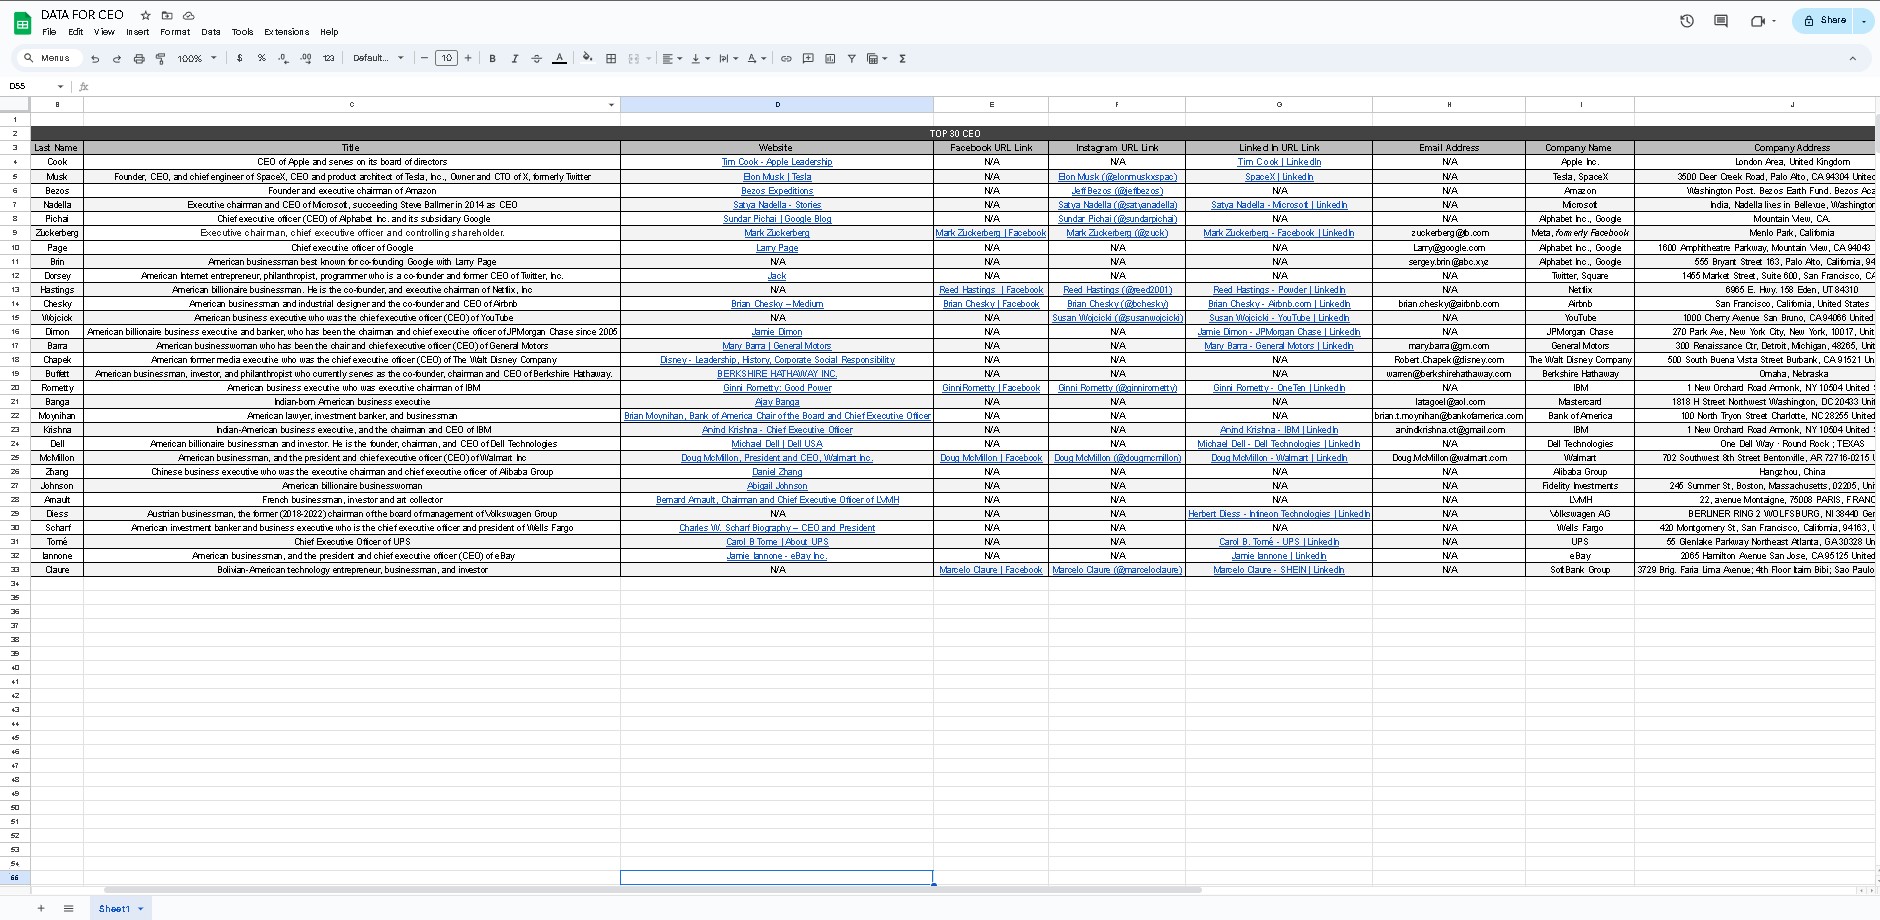Toggle bold formatting
Viewport: 1880px width, 920px height.
[x=493, y=59]
